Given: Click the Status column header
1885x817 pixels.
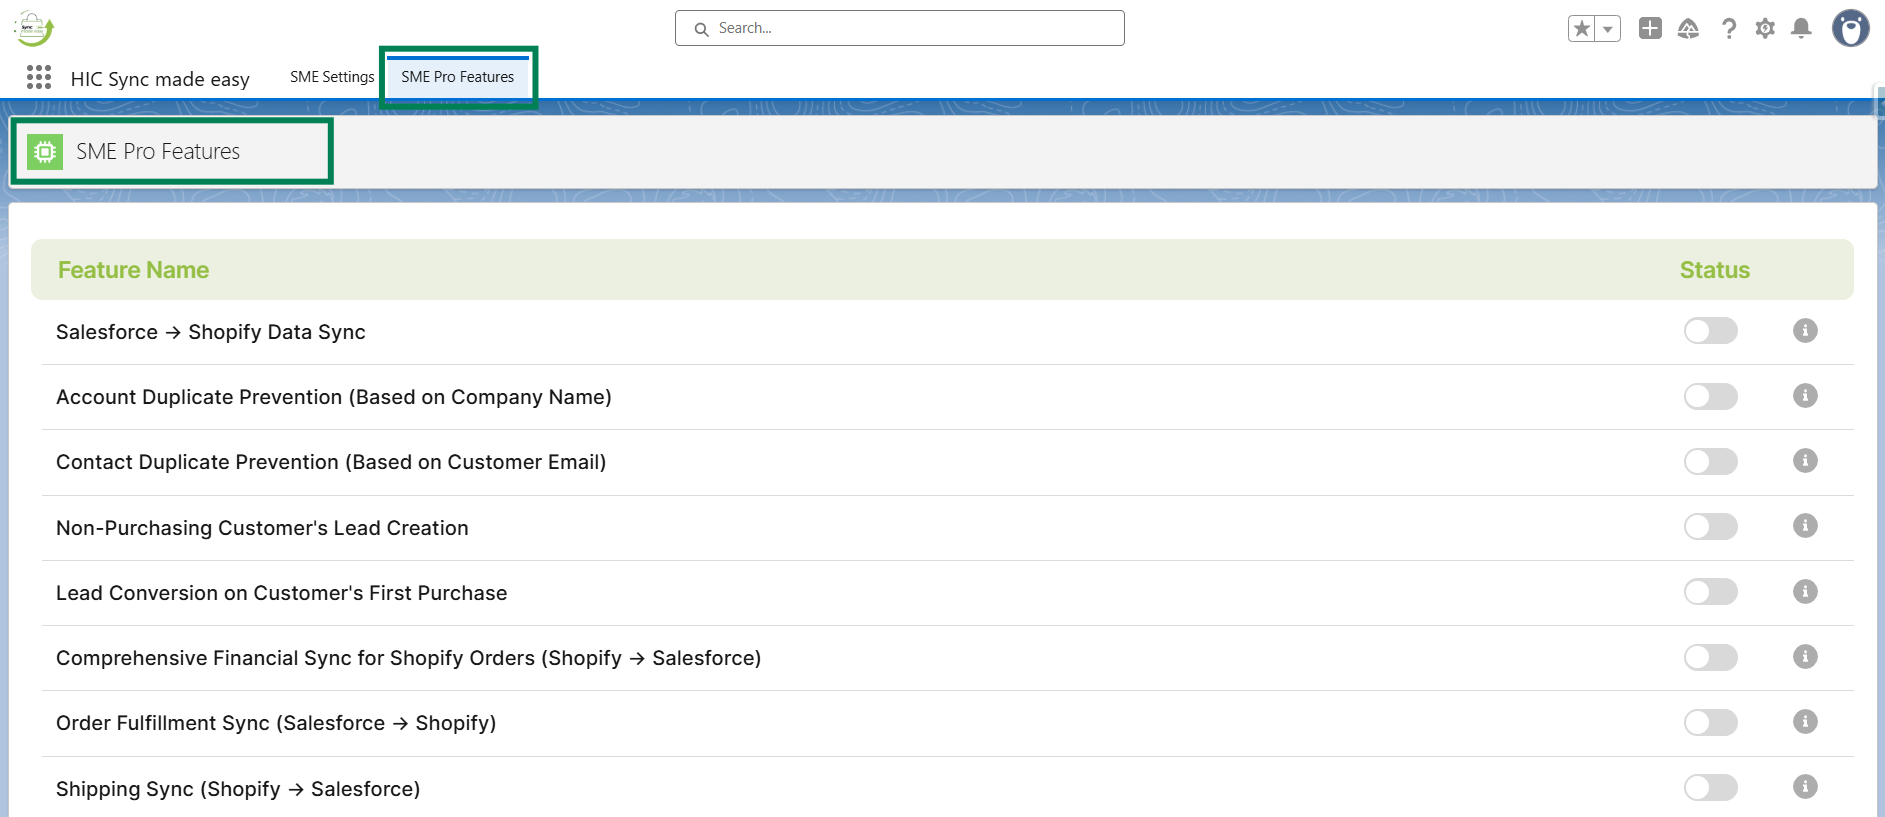Looking at the screenshot, I should [x=1714, y=270].
